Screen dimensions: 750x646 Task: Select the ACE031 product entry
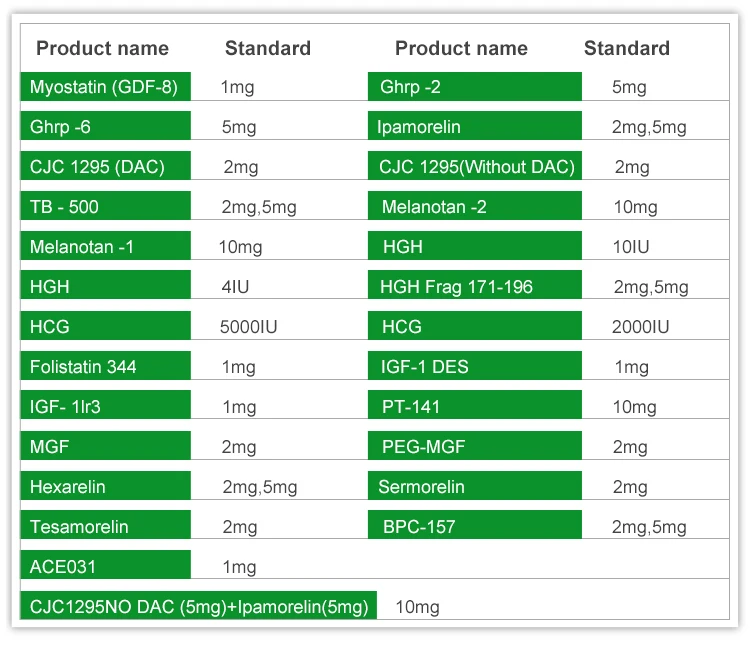pos(104,567)
